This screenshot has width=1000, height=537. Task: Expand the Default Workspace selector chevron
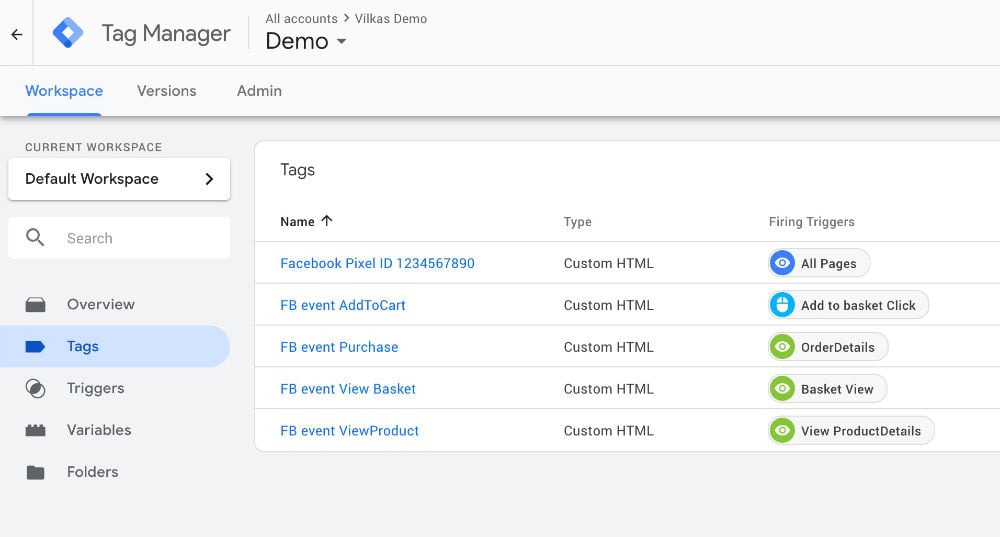[209, 179]
